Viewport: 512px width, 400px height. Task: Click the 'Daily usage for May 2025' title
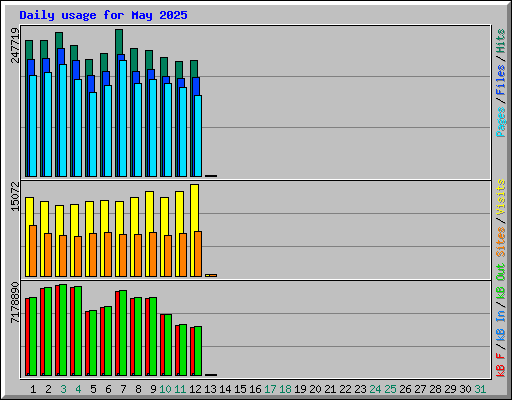click(103, 15)
